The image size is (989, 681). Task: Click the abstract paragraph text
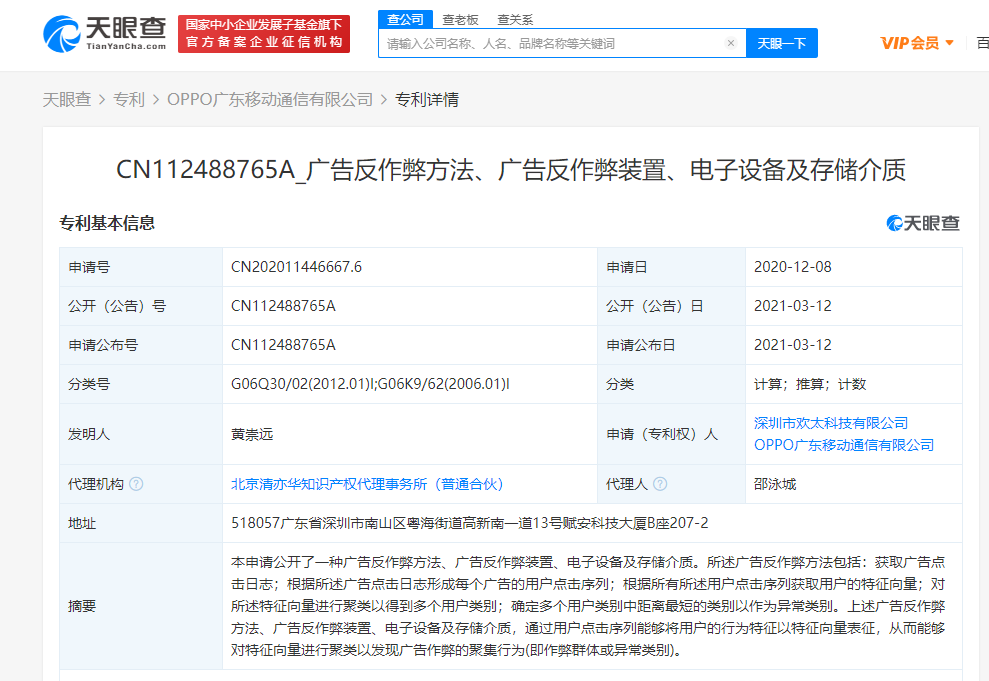tap(588, 606)
